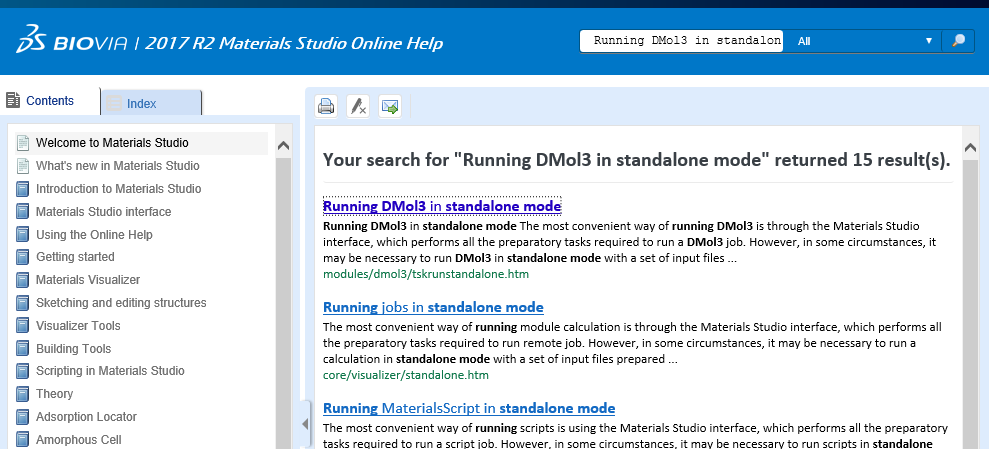
Task: Expand the Scripting in Materials Studio topic
Action: [x=110, y=371]
